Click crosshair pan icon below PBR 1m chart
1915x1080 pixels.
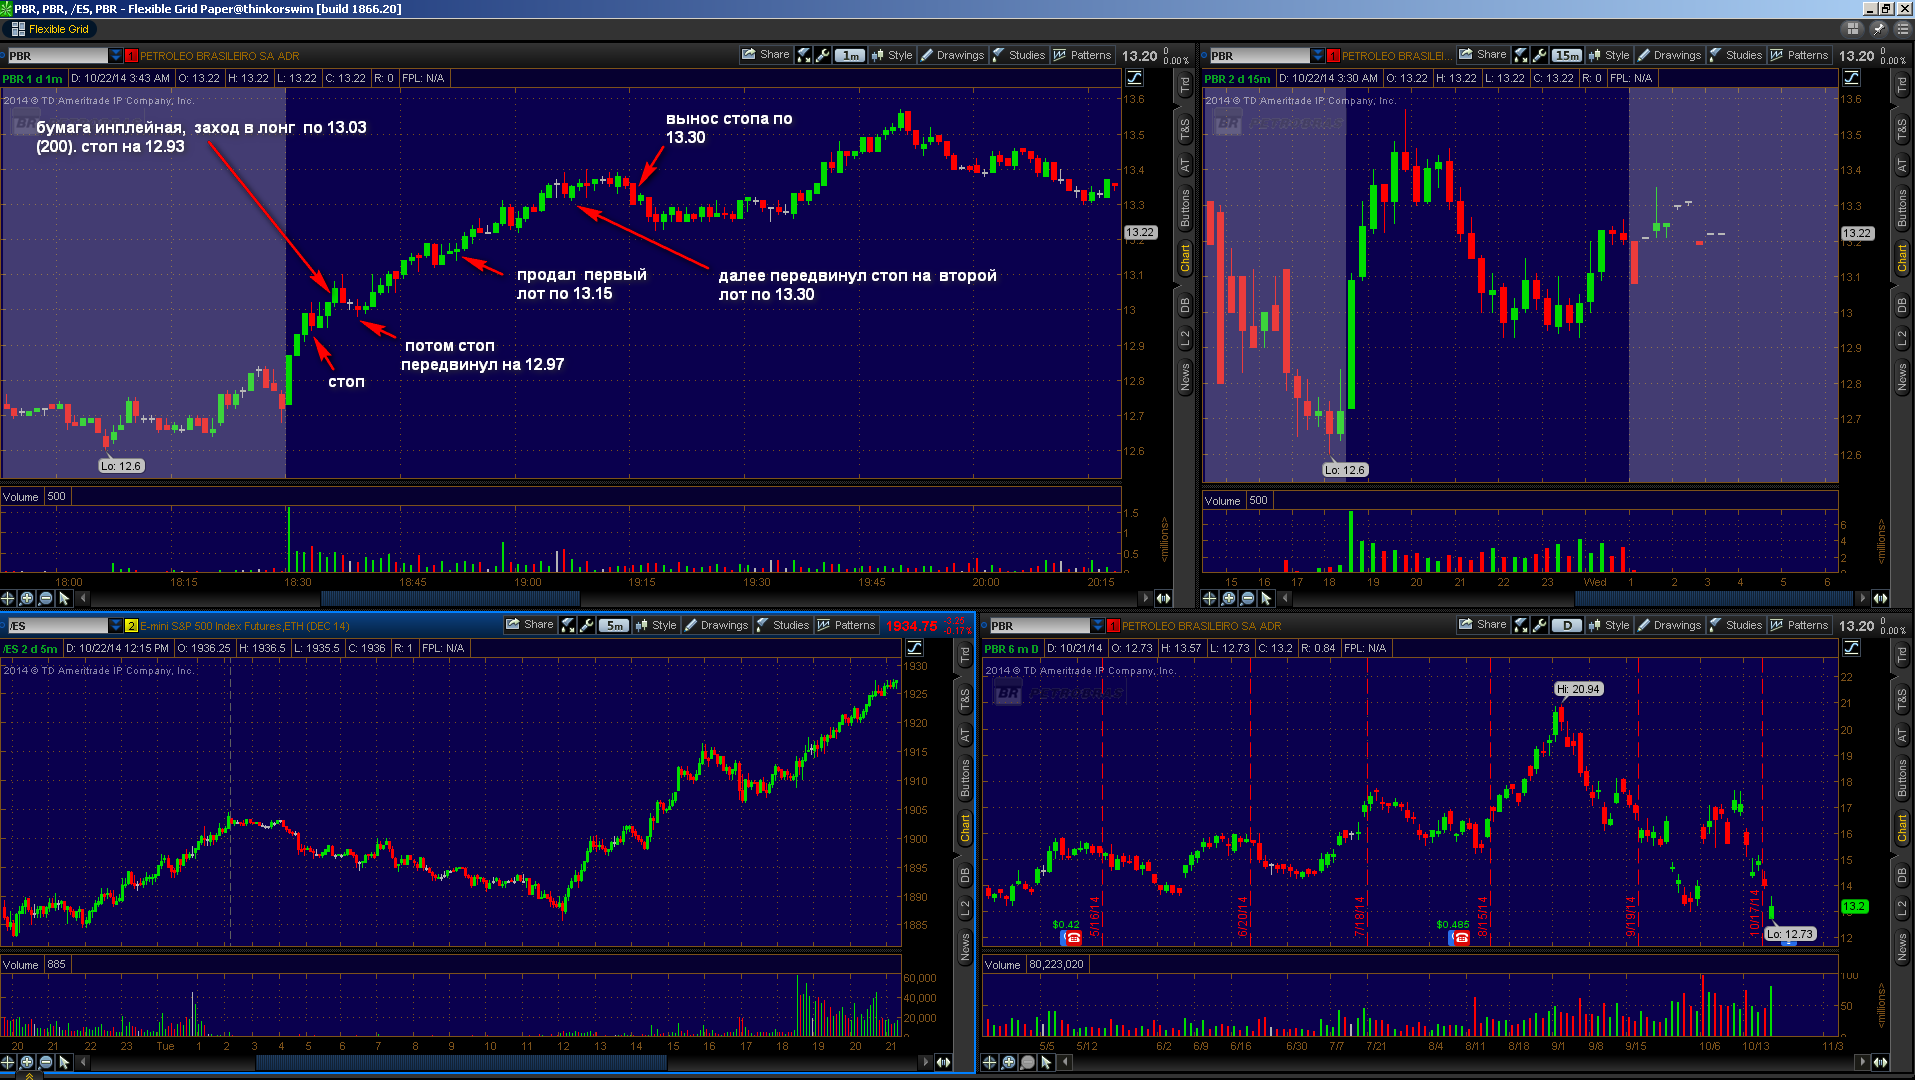(8, 598)
